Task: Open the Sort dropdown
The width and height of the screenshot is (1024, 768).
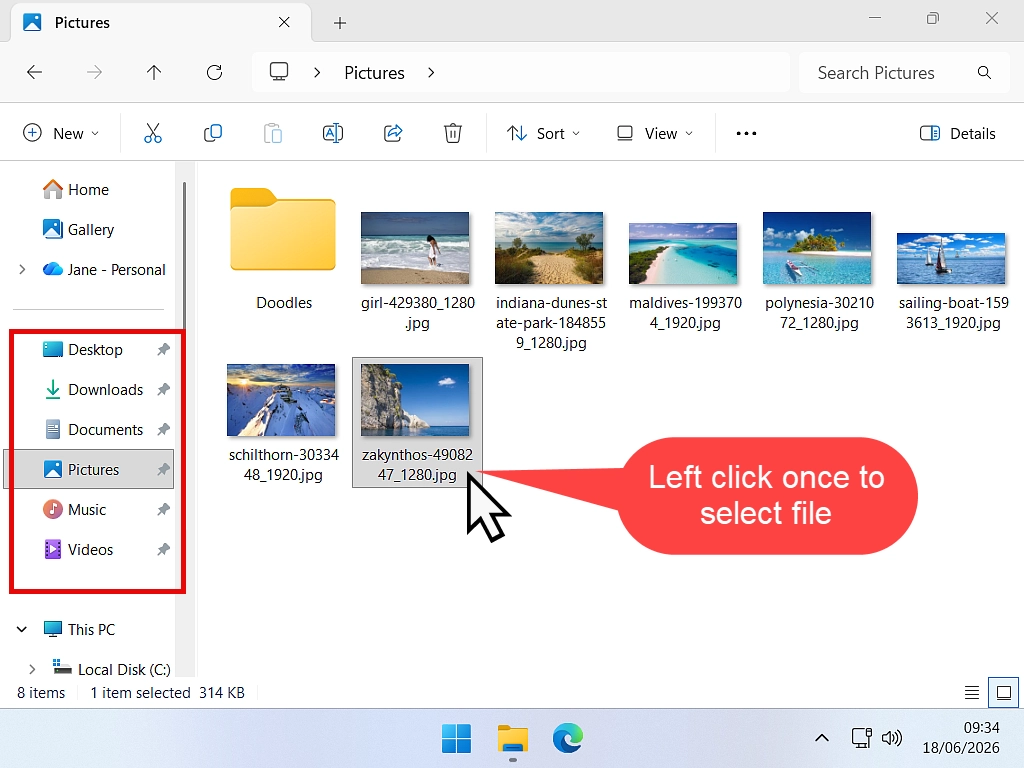Action: (543, 133)
